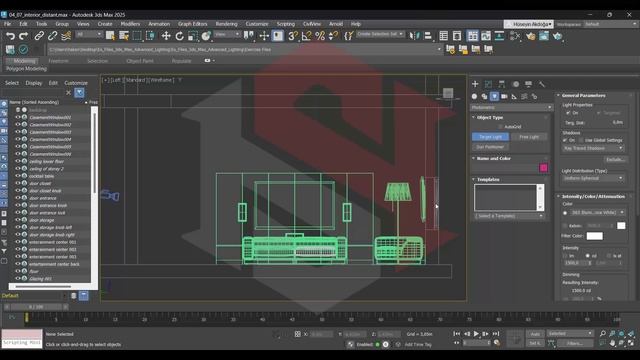Activate Select and Scale tool
640x360 pixels.
(x=193, y=36)
